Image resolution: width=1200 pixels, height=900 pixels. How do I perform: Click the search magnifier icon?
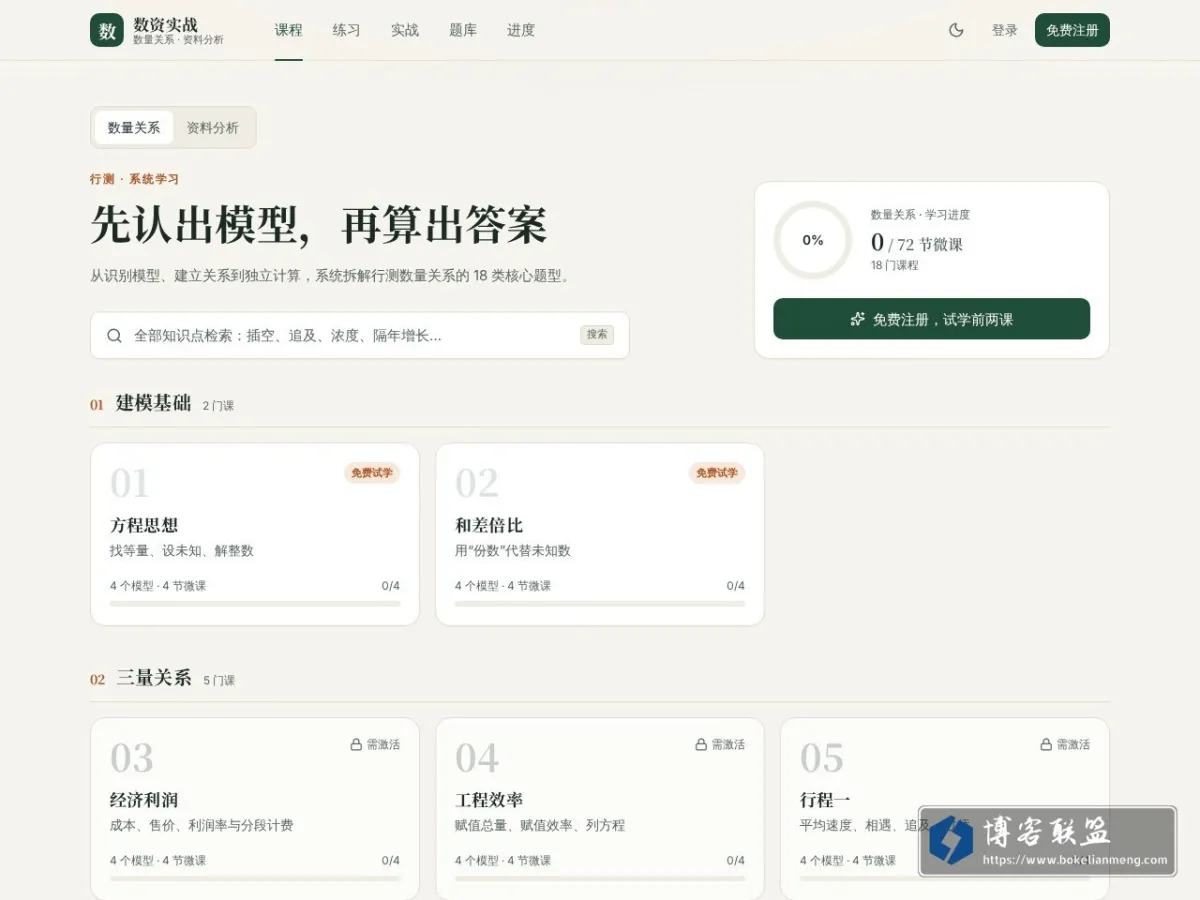click(115, 336)
